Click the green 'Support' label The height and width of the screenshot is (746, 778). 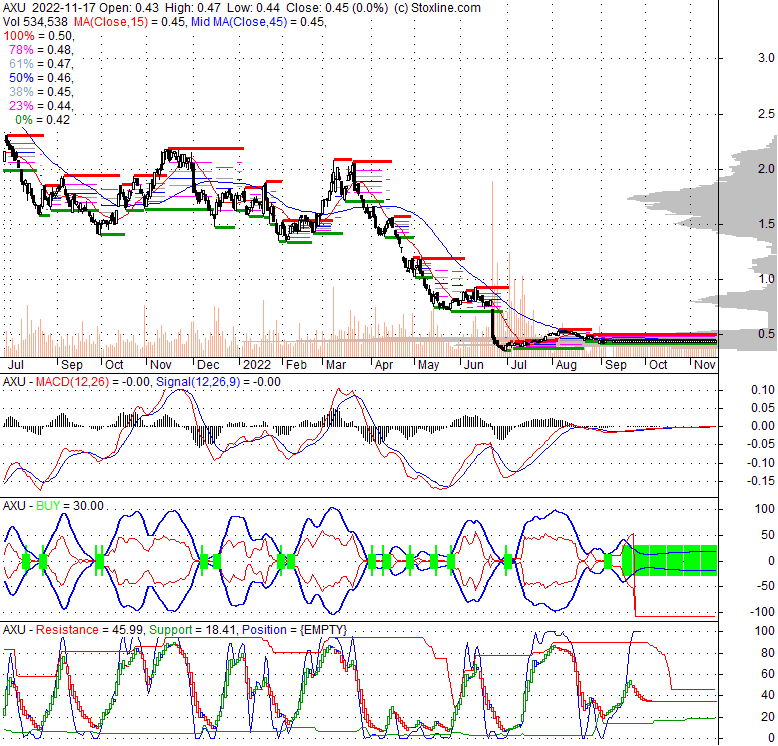point(170,630)
